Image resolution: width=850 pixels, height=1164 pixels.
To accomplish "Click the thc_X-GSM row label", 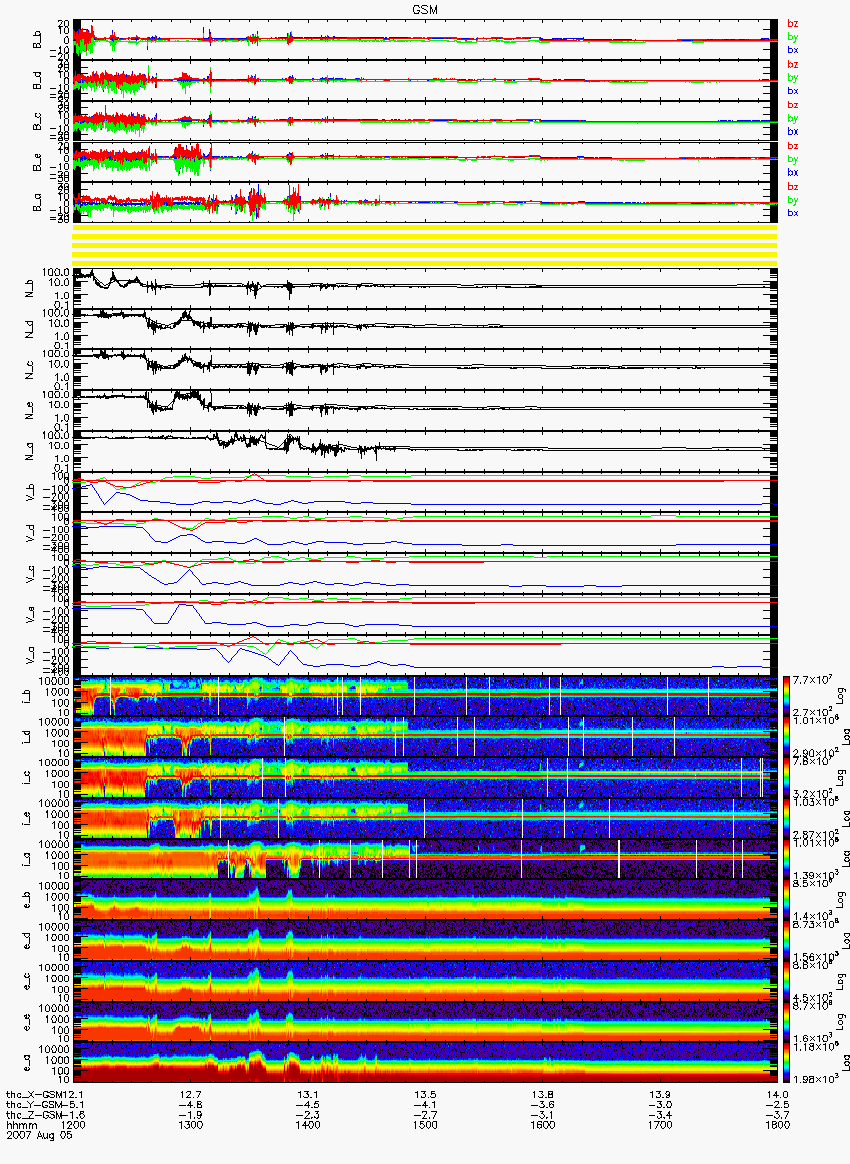I will (36, 1094).
